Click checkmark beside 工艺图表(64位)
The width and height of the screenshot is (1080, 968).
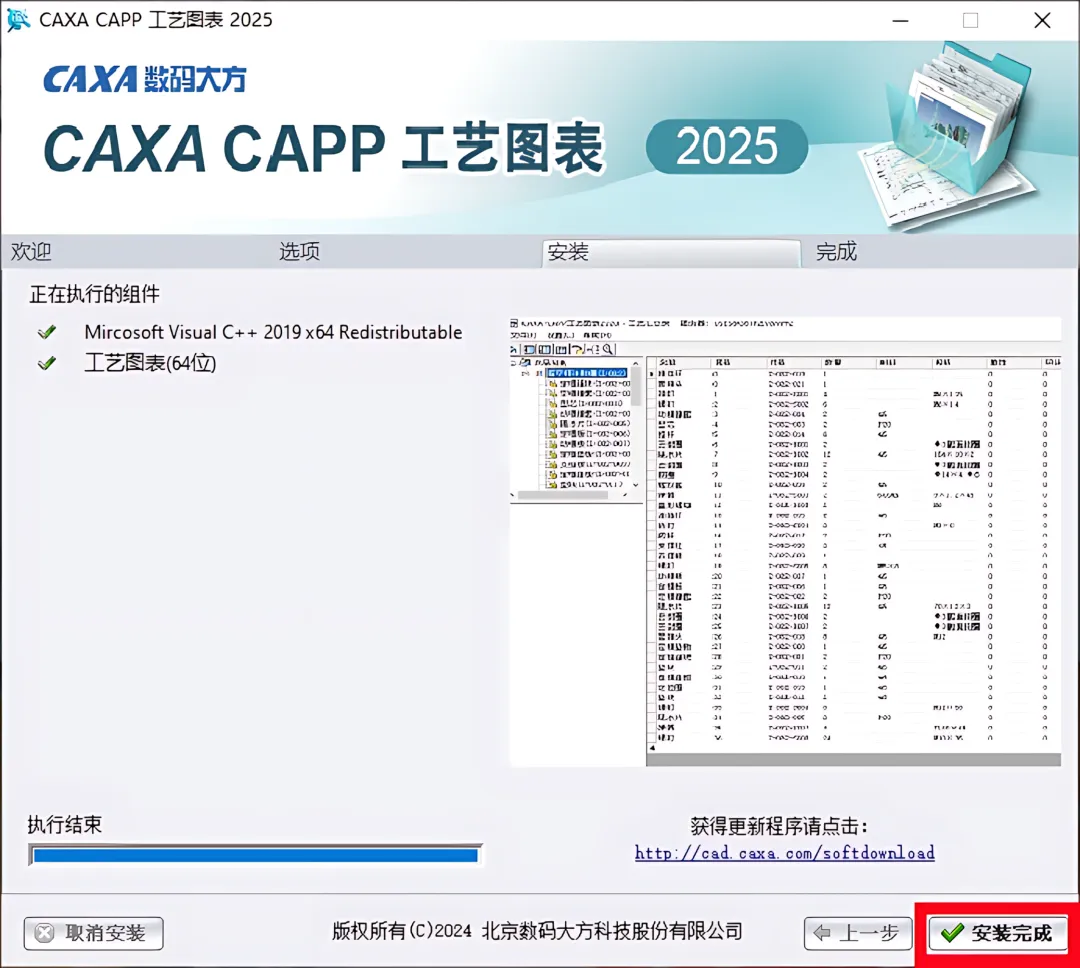click(47, 363)
